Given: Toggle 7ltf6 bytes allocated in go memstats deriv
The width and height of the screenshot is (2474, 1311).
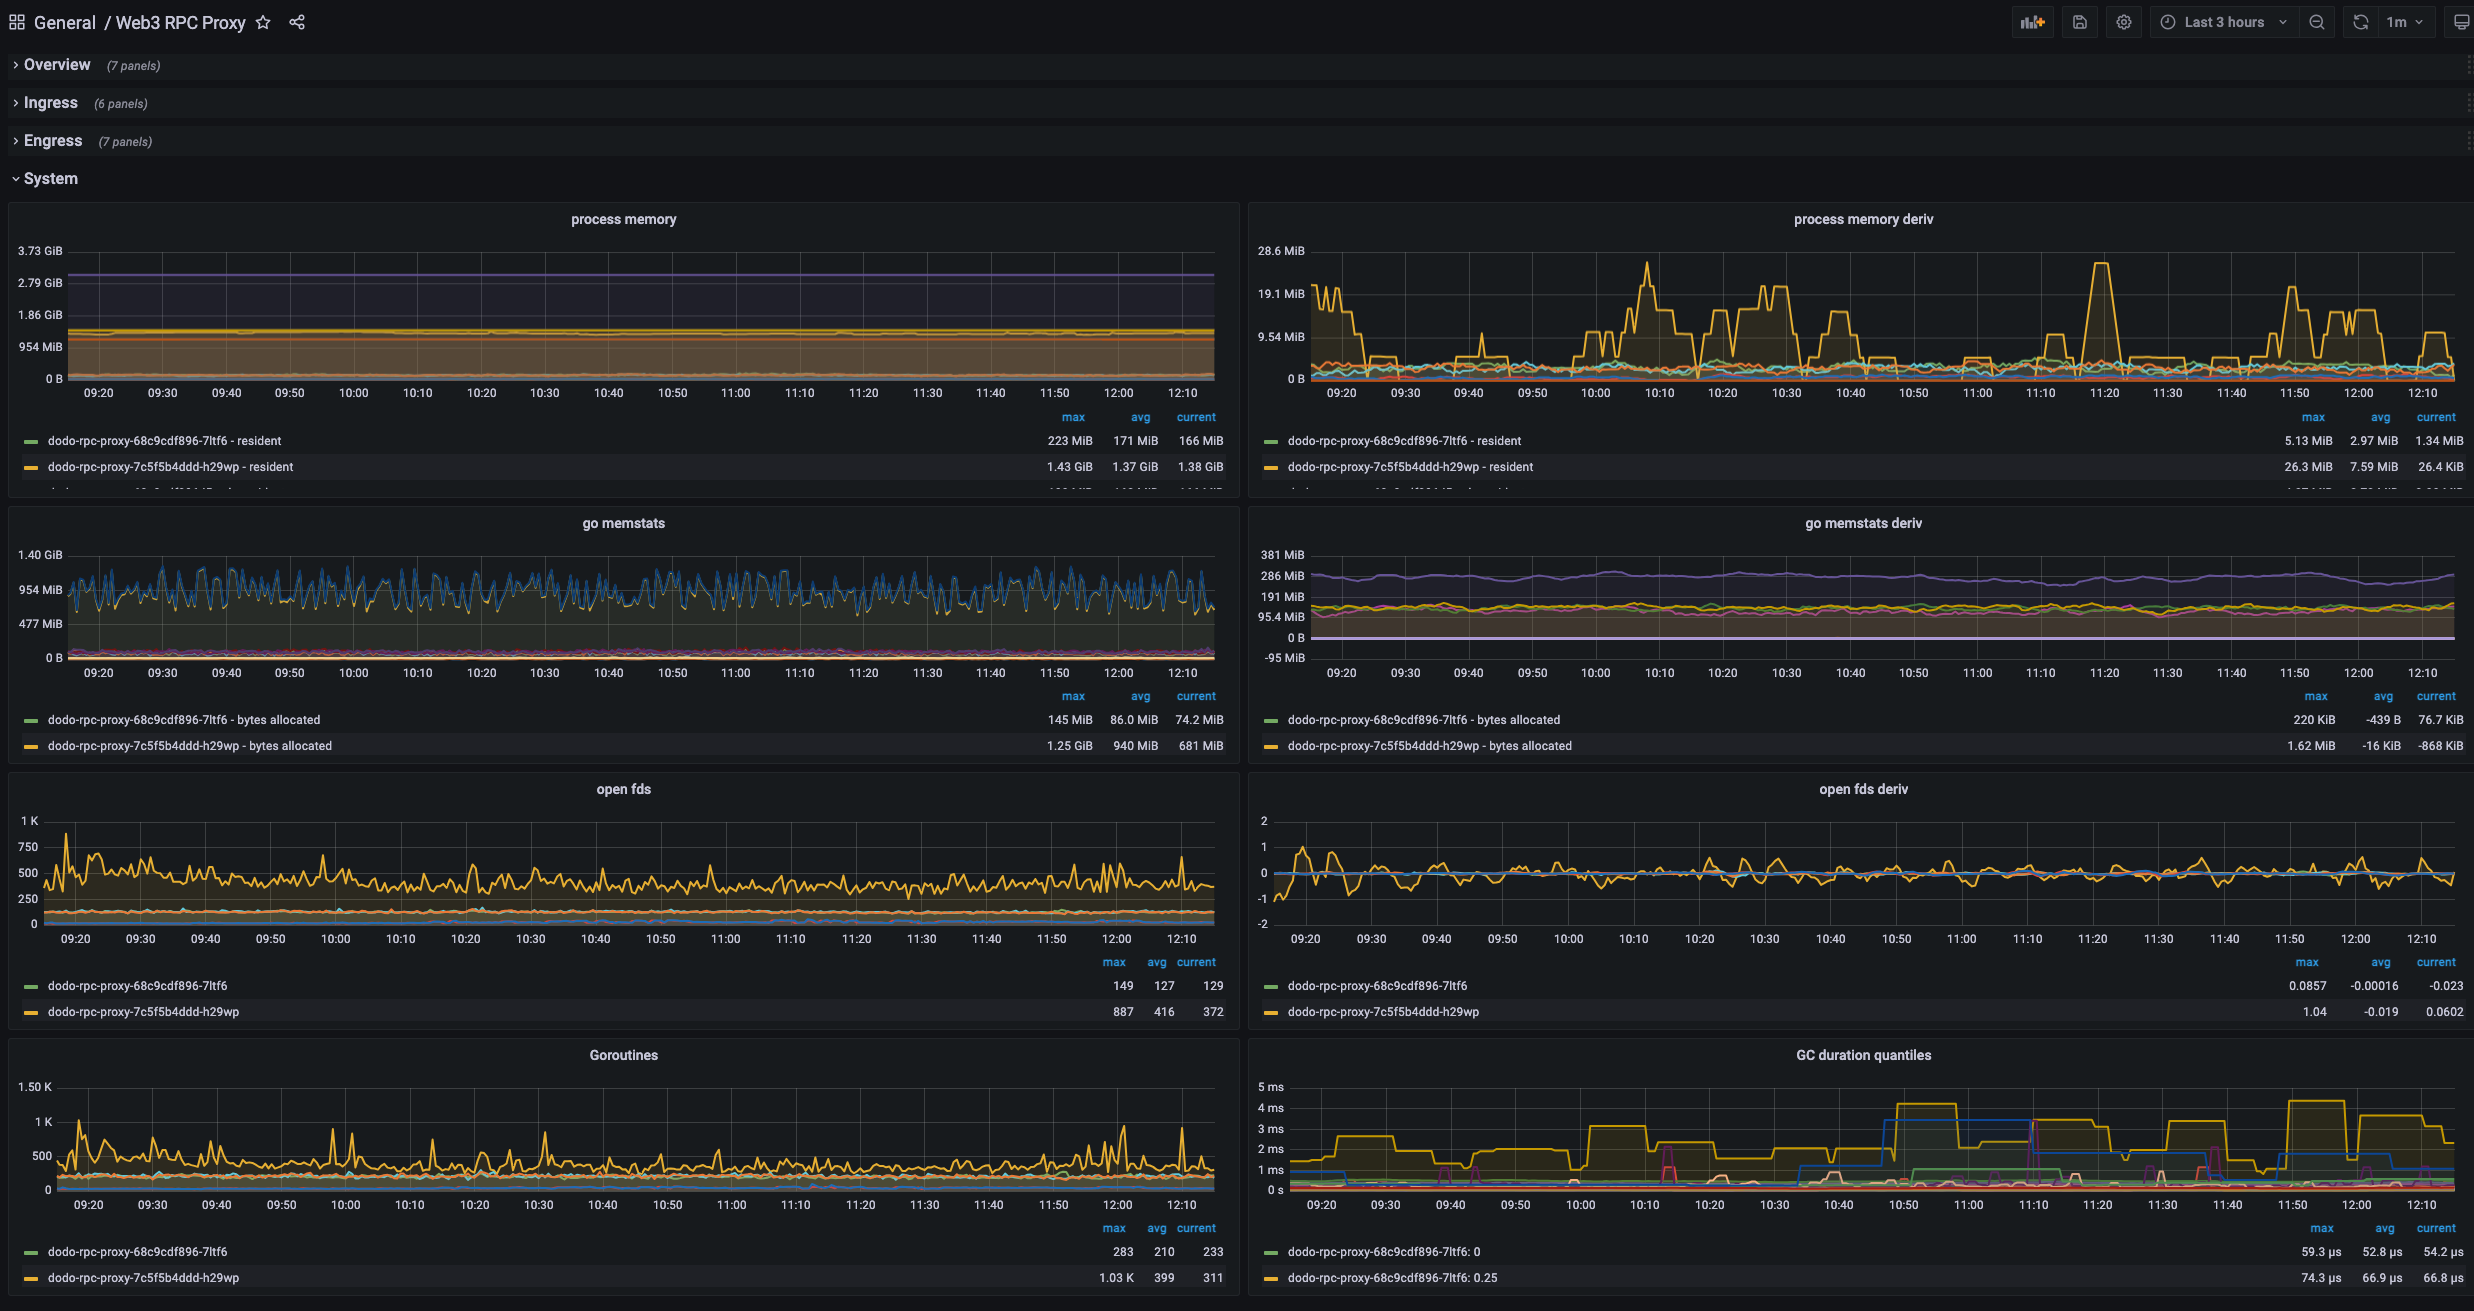Looking at the screenshot, I should tap(1424, 720).
